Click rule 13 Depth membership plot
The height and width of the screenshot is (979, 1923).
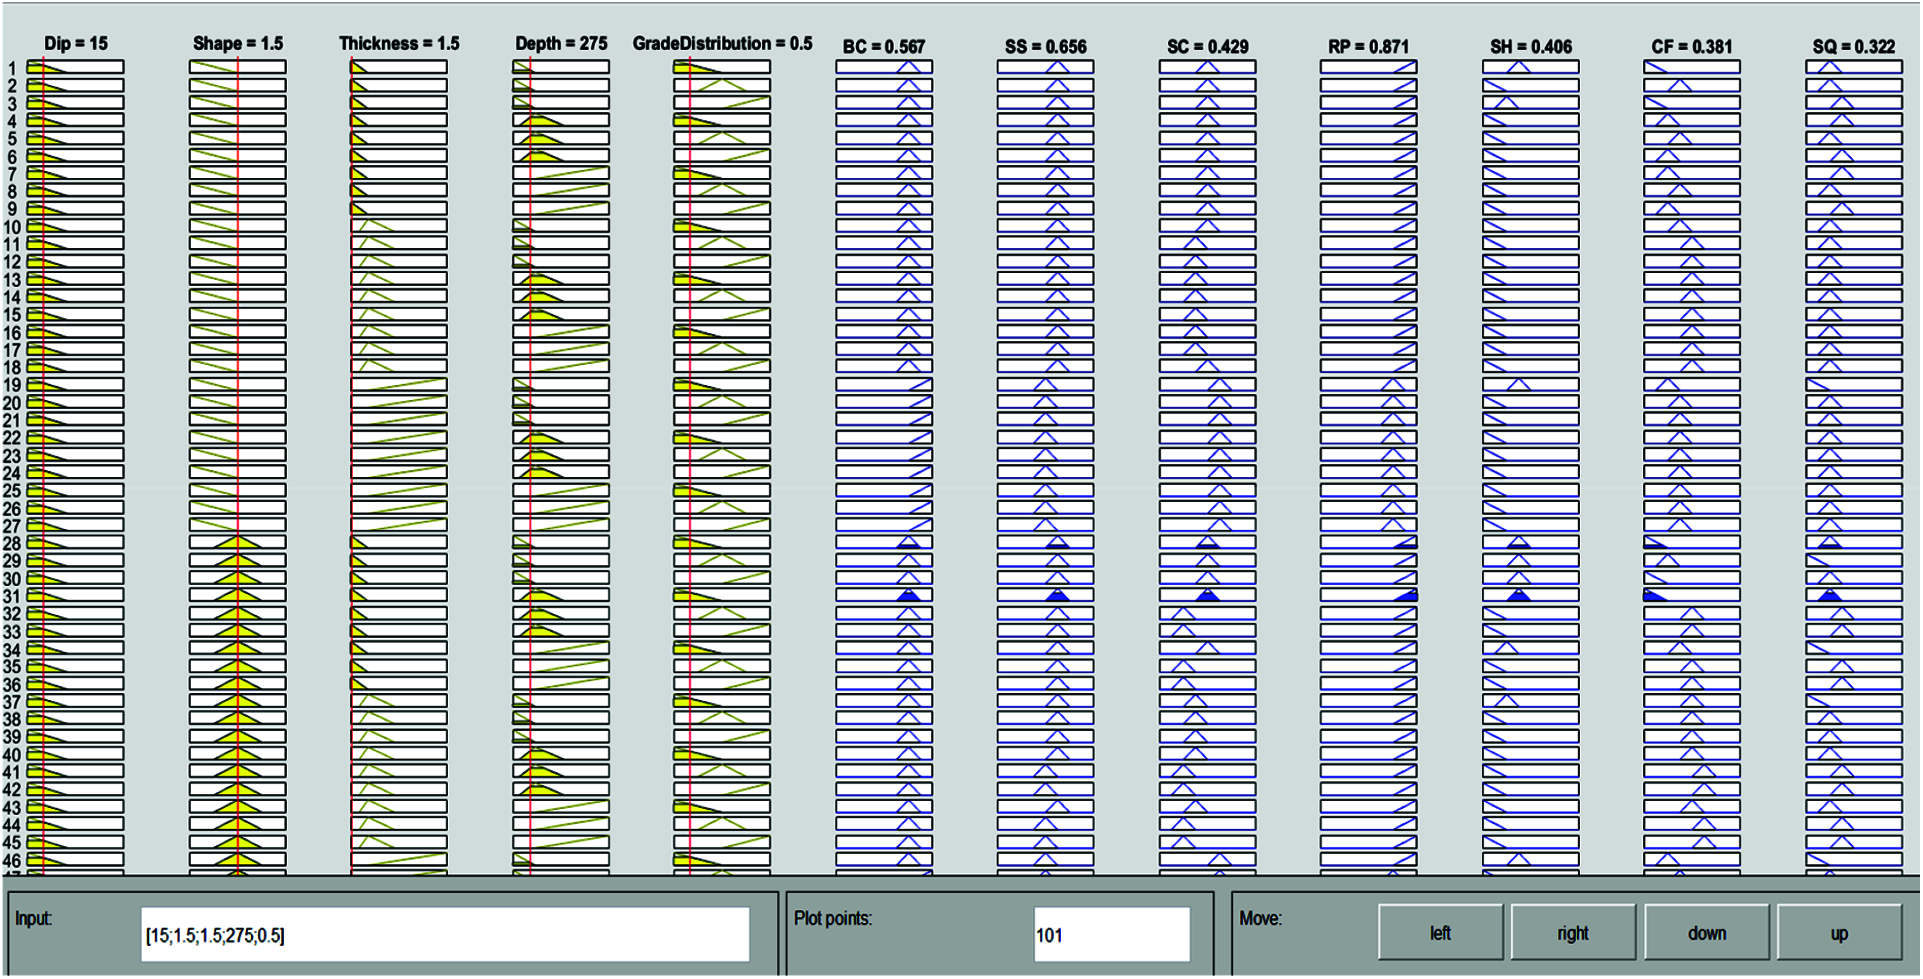(x=561, y=279)
